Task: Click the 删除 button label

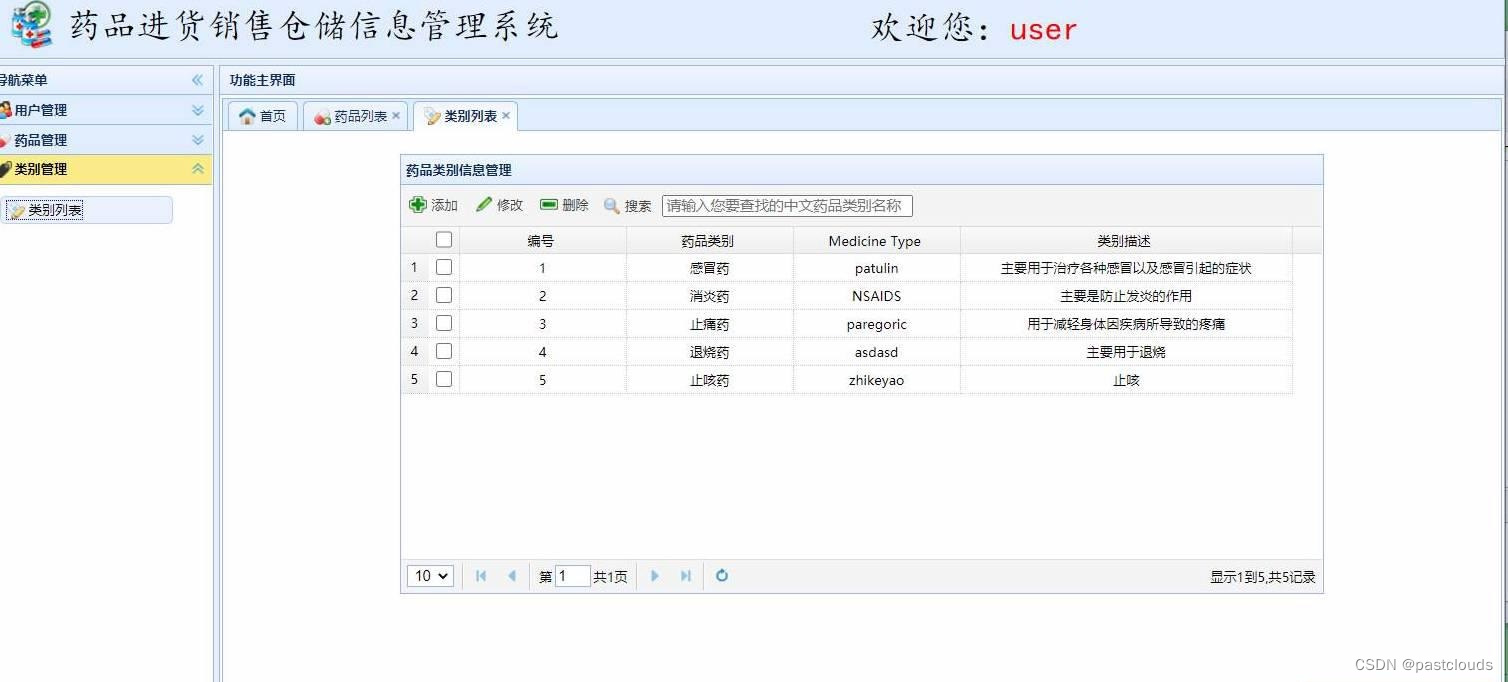Action: pos(575,205)
